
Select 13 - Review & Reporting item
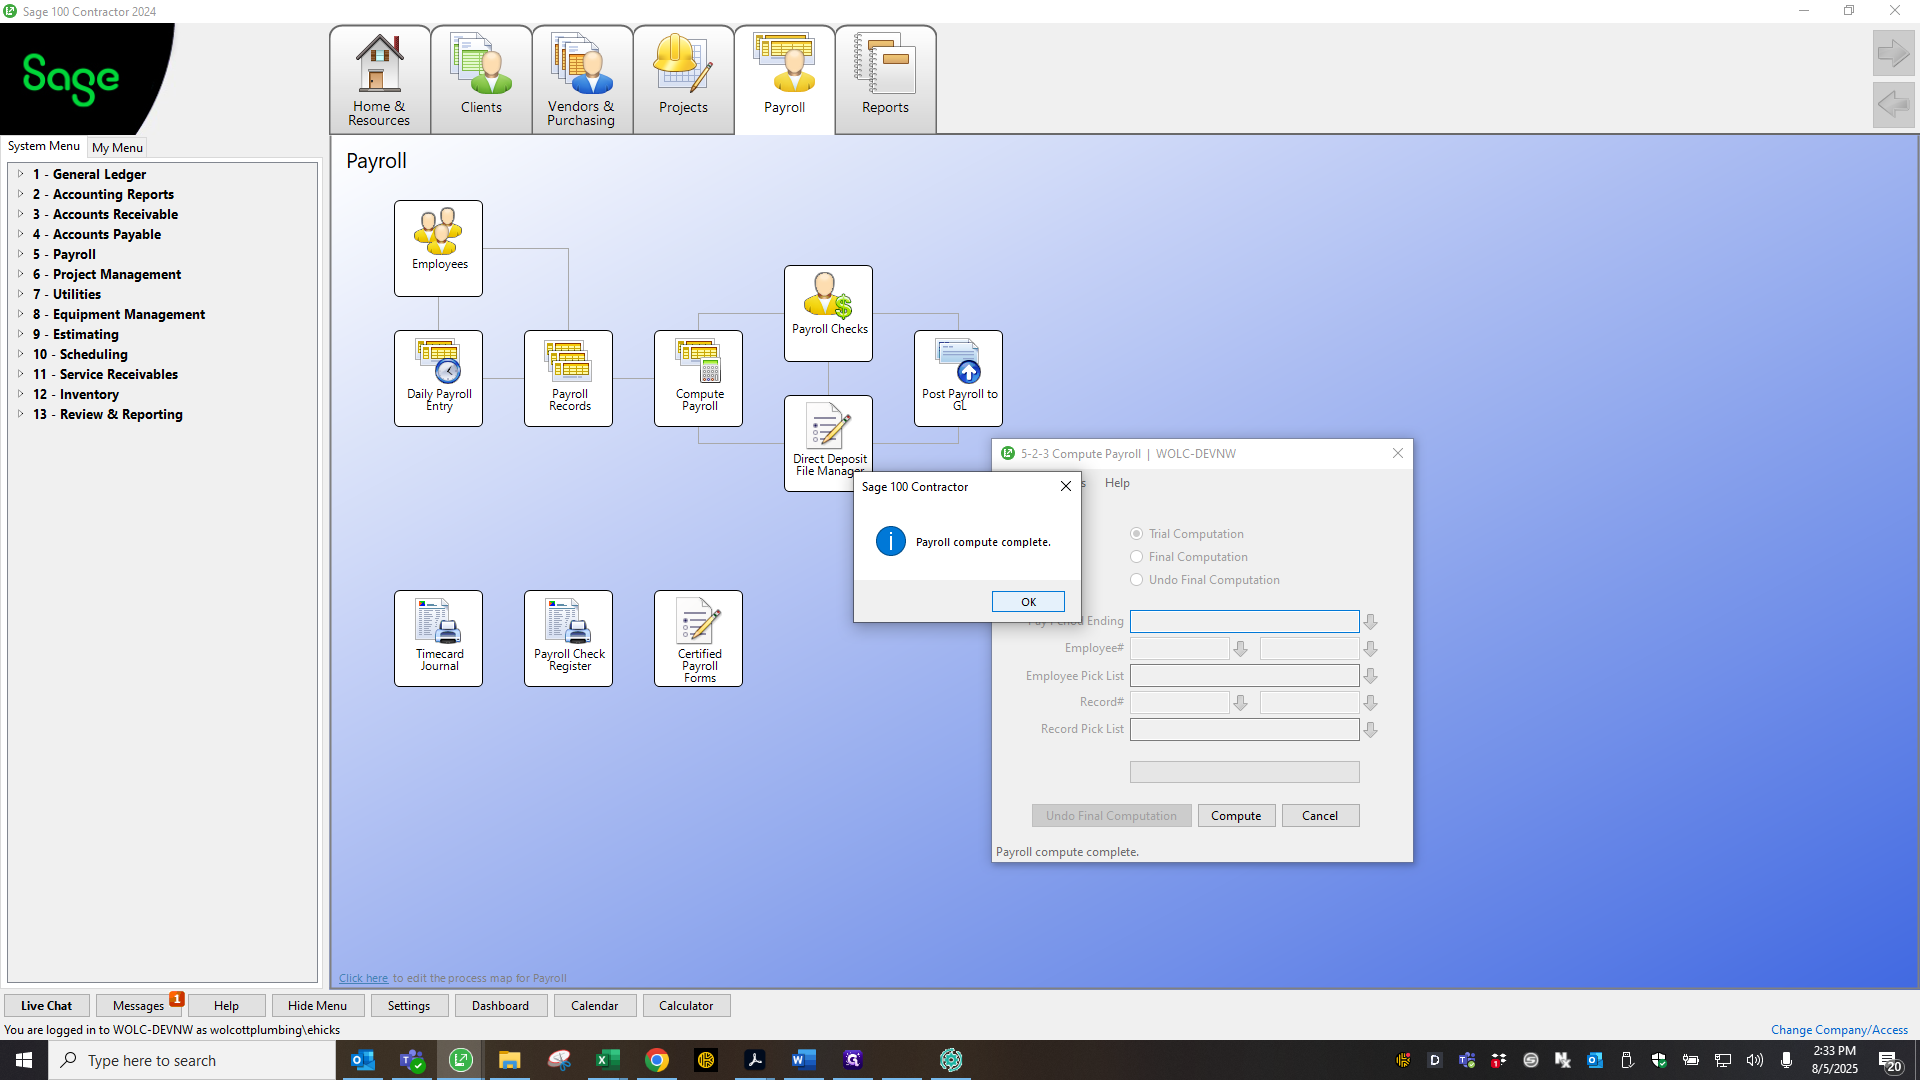tap(108, 414)
